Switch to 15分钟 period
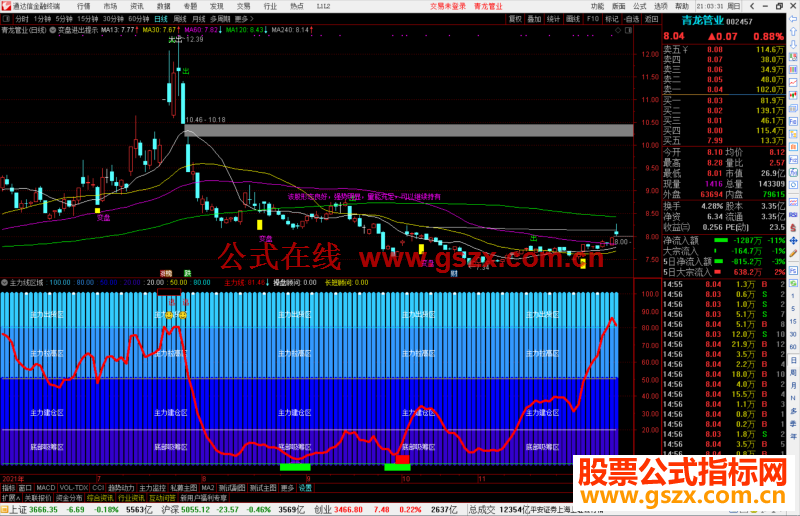800x516 pixels. click(87, 19)
